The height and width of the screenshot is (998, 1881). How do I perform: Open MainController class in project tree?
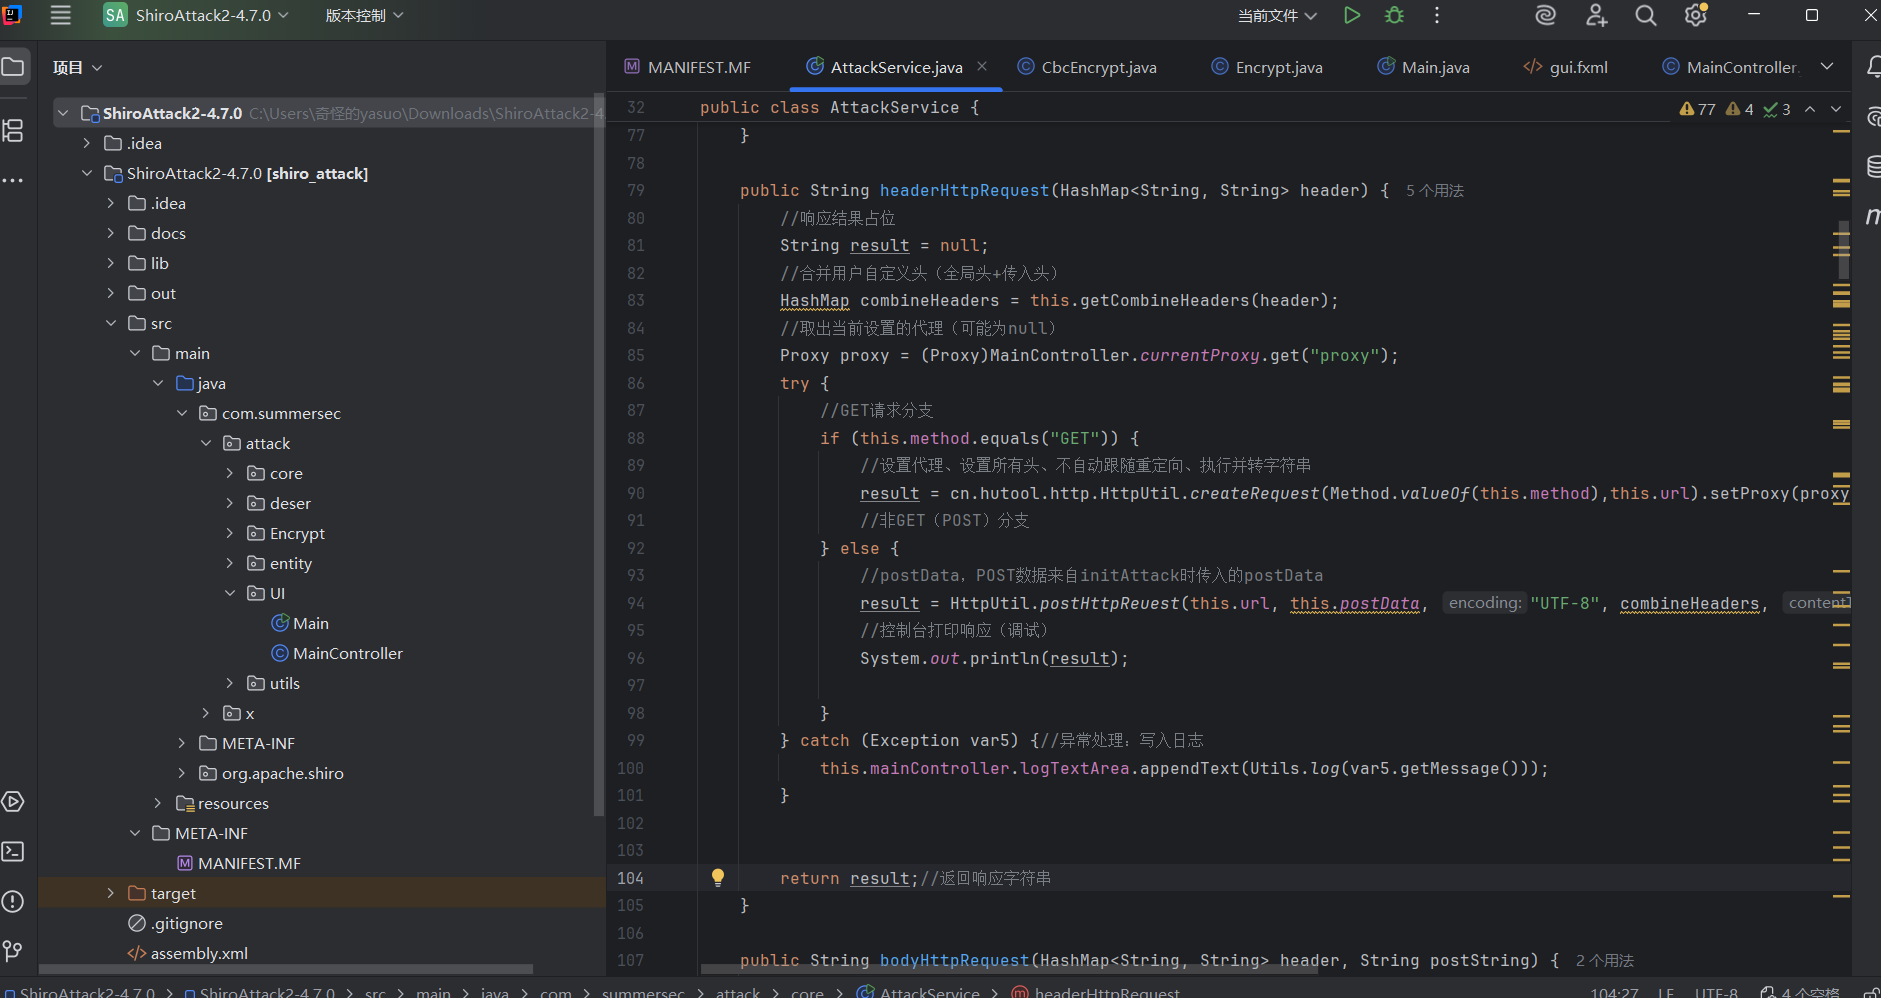[347, 653]
